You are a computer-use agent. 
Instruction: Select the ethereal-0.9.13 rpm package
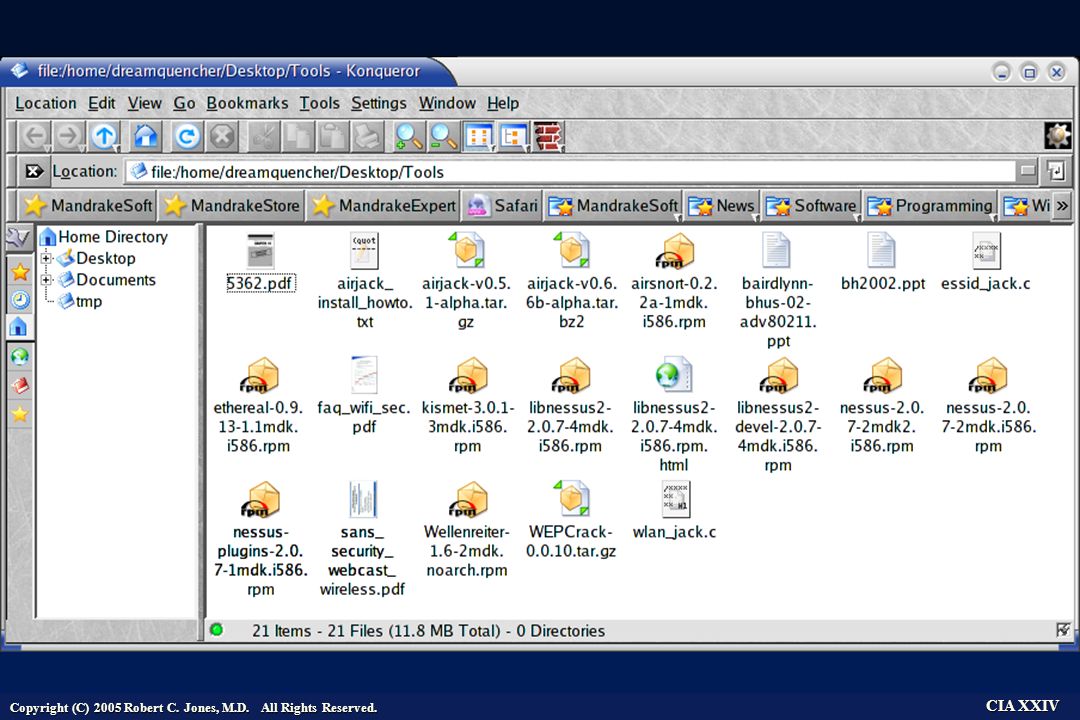258,405
